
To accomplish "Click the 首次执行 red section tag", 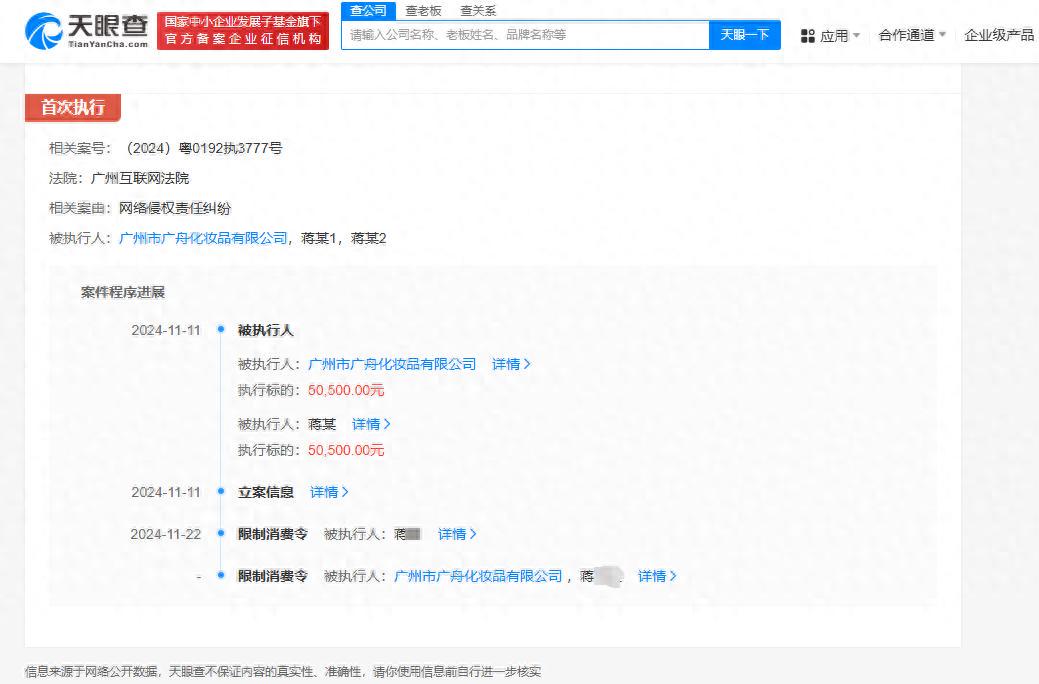I will [x=72, y=108].
